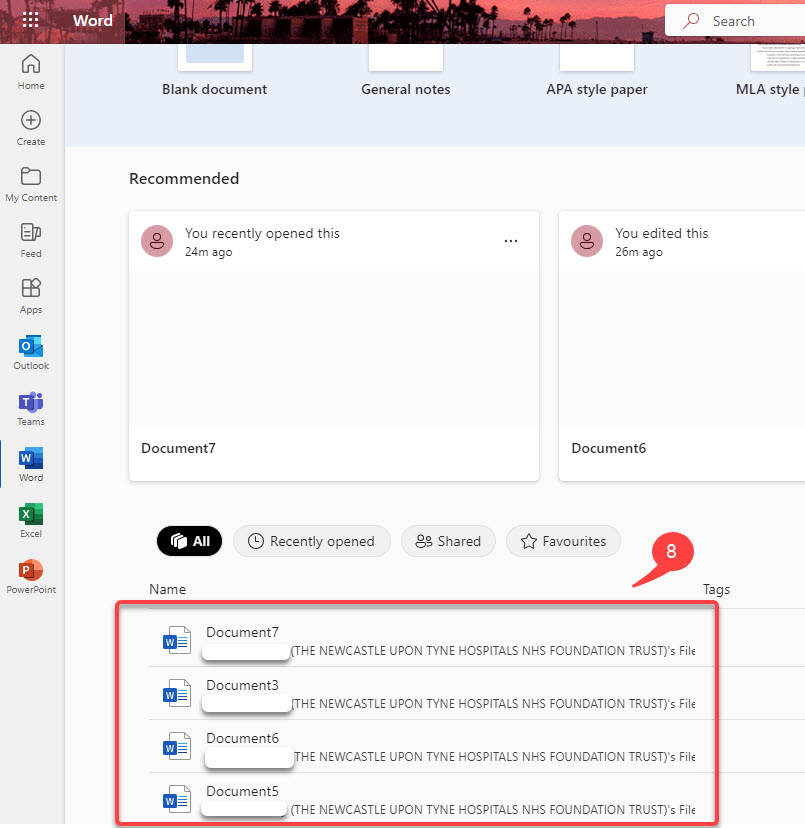Choose the APA style paper template
This screenshot has height=828, width=805.
tap(597, 71)
